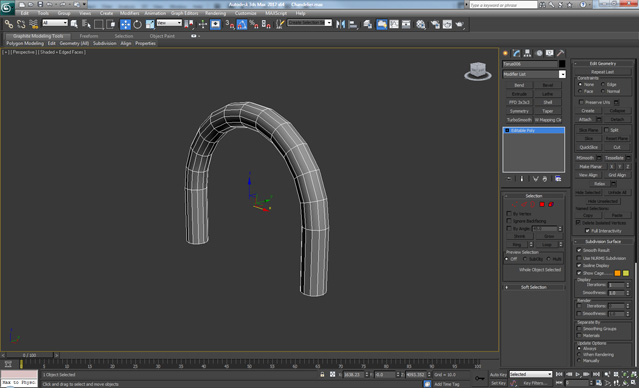This screenshot has height=388, width=639.
Task: Click the yellow cage color swatch
Action: [626, 273]
